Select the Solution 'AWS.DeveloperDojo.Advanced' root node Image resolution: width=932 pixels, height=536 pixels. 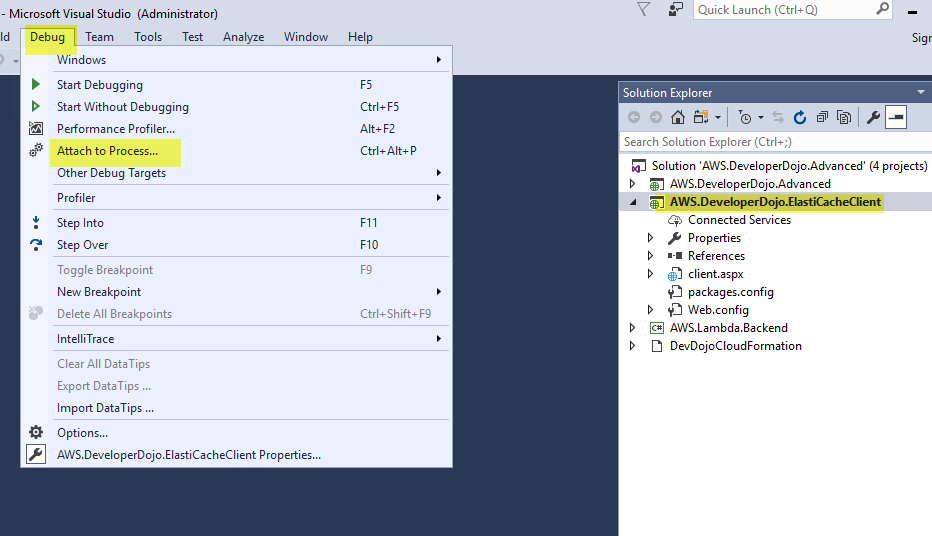789,166
